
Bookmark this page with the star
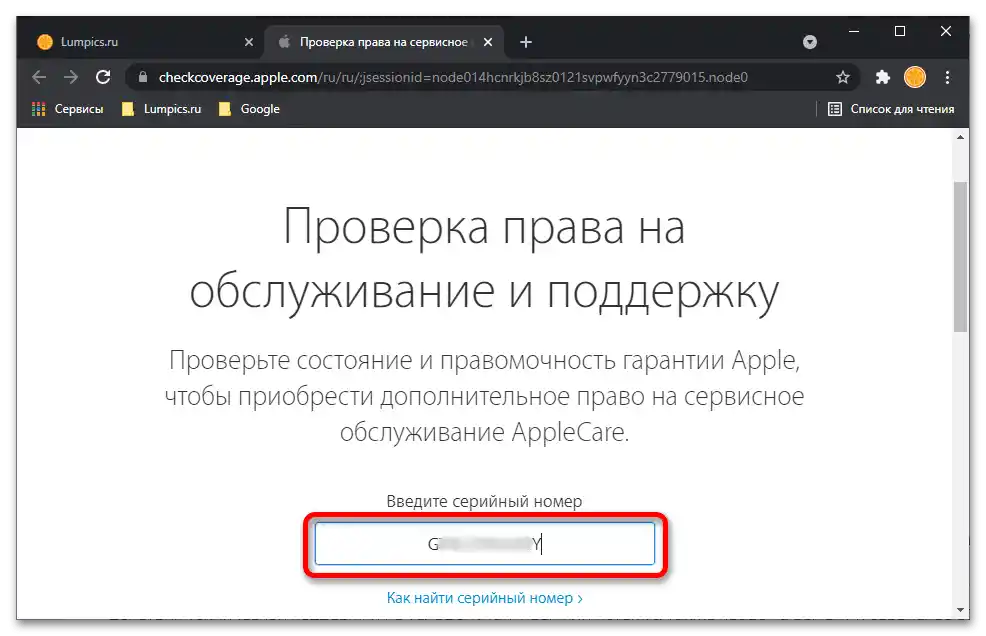843,77
